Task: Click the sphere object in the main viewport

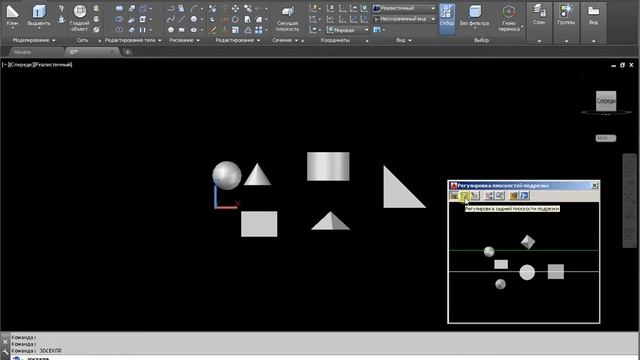Action: (227, 176)
